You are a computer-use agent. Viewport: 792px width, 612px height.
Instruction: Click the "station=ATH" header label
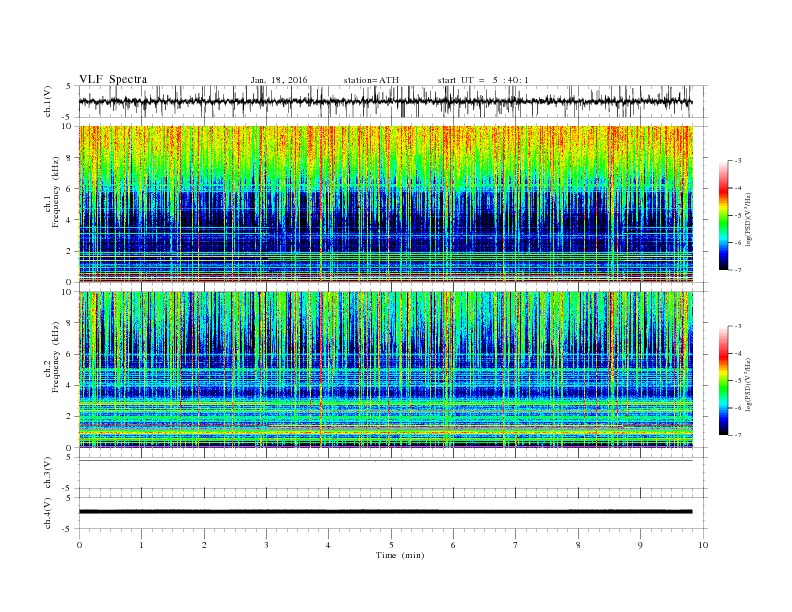[371, 80]
